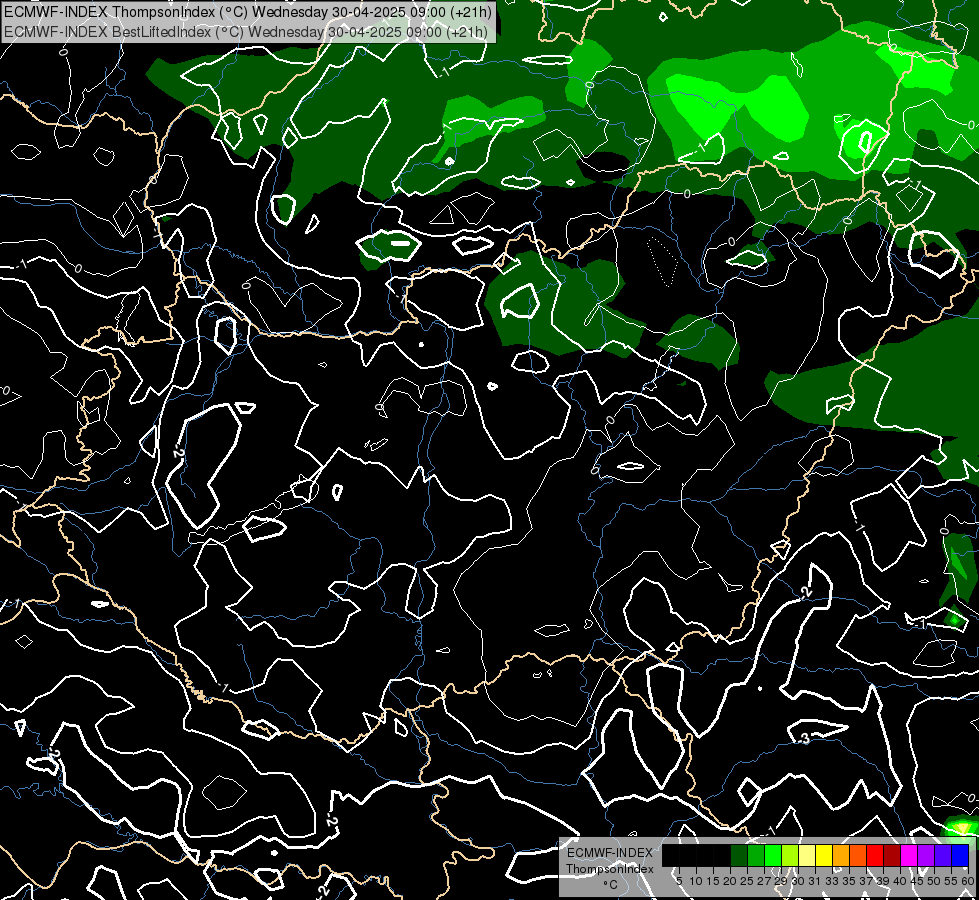Select the purple 45–50 legend swatch
Image resolution: width=979 pixels, height=900 pixels.
point(926,855)
